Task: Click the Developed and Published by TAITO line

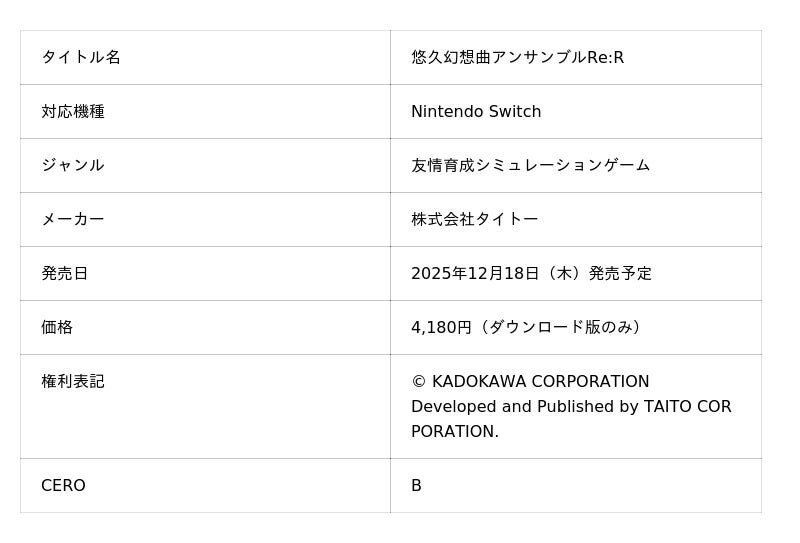Action: tap(571, 406)
